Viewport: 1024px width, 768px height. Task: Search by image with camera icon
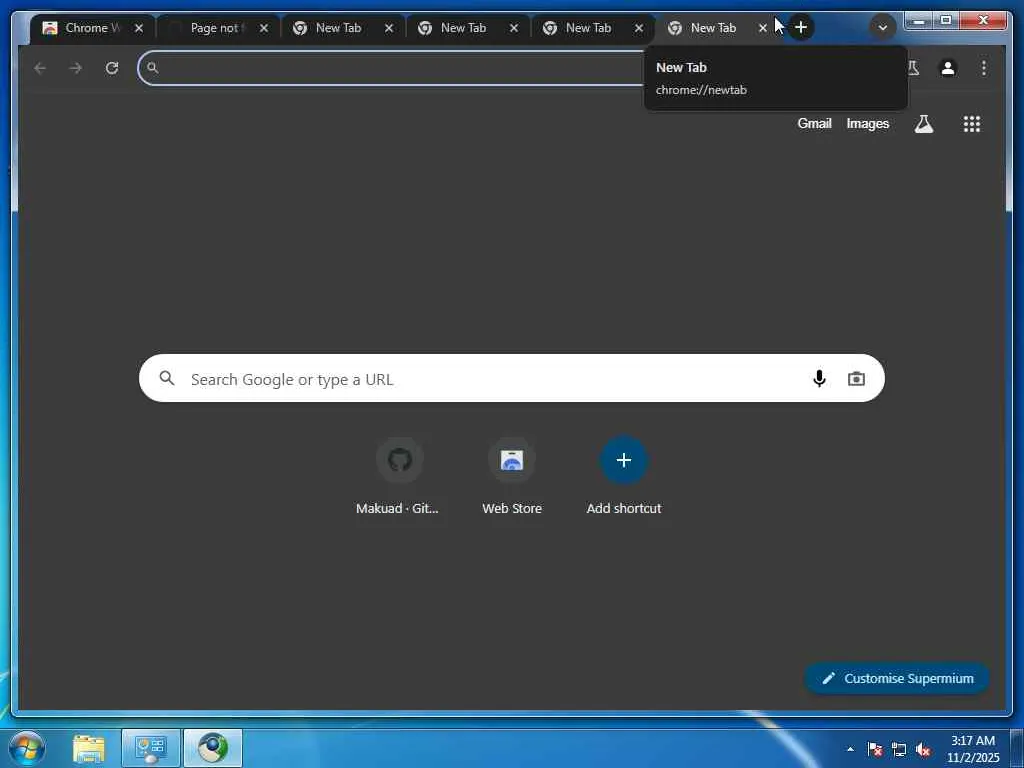click(x=856, y=379)
